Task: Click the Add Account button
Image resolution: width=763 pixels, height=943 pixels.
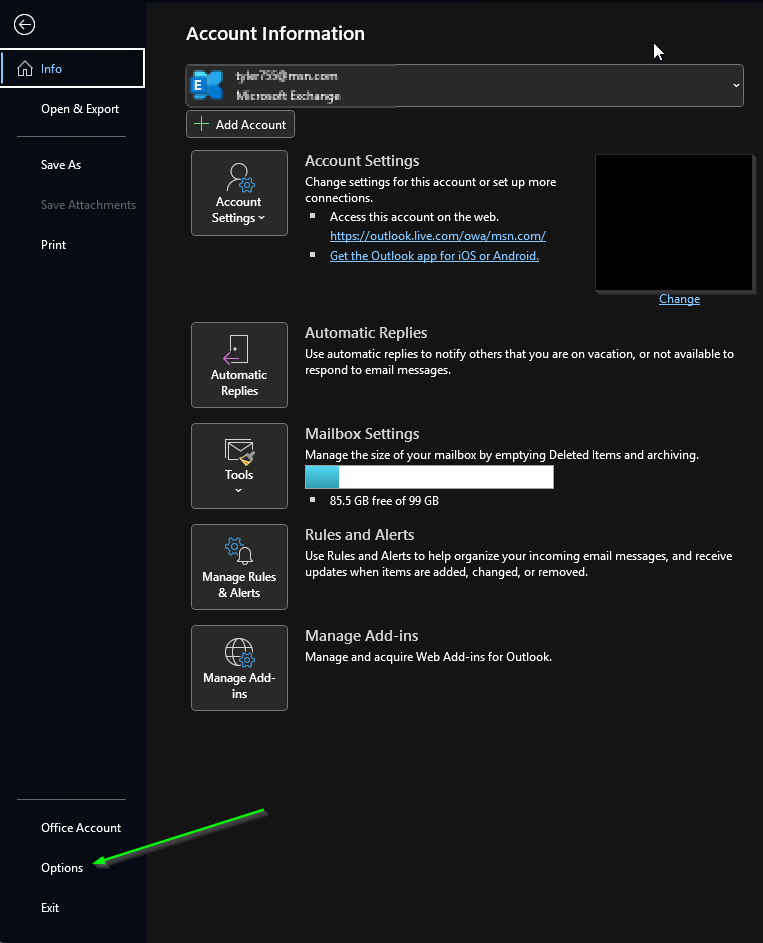Action: (240, 125)
